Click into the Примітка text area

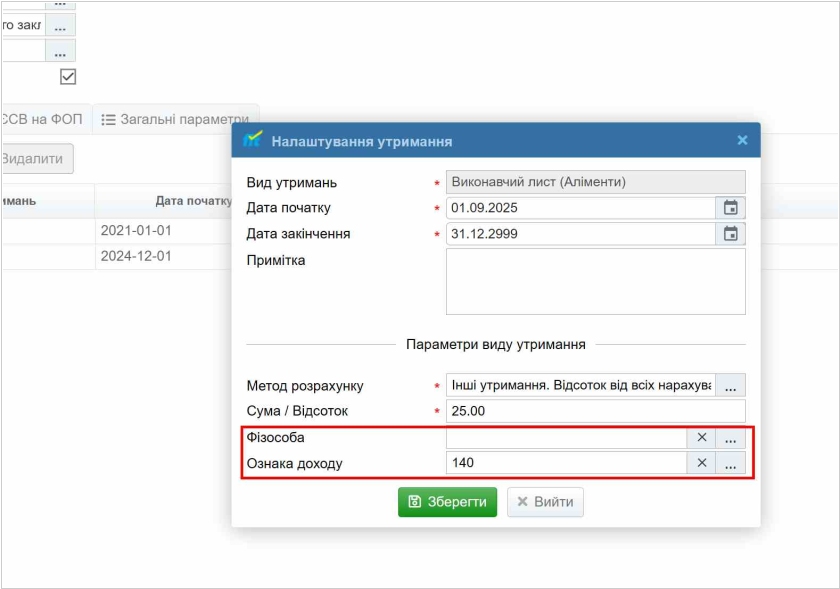point(595,281)
